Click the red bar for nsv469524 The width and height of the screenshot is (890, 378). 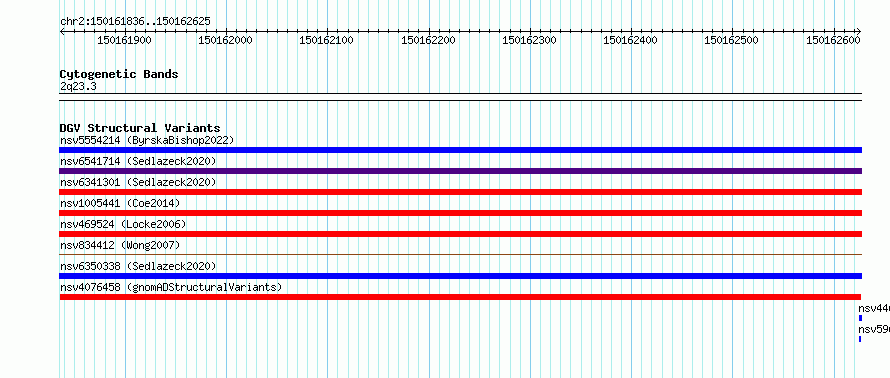coord(461,234)
